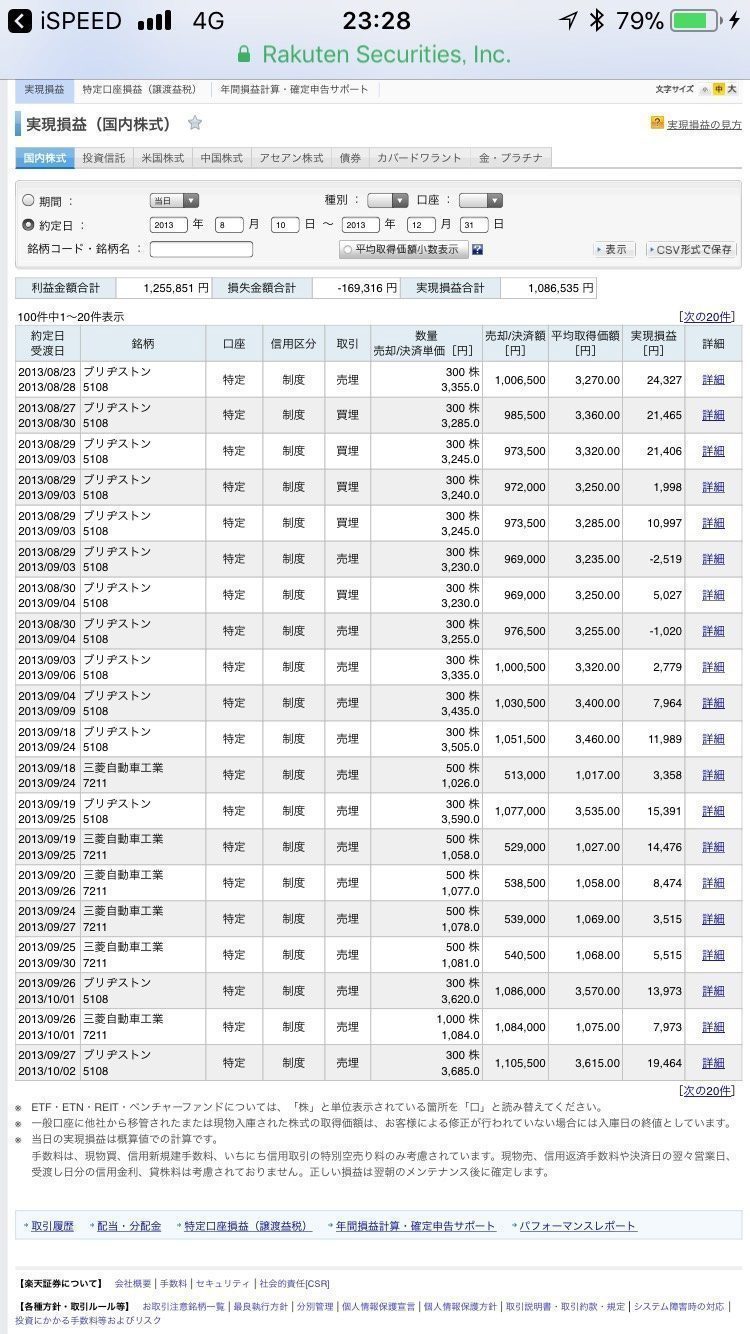Open the 種別 dropdown
This screenshot has height=1334, width=750.
tap(387, 200)
